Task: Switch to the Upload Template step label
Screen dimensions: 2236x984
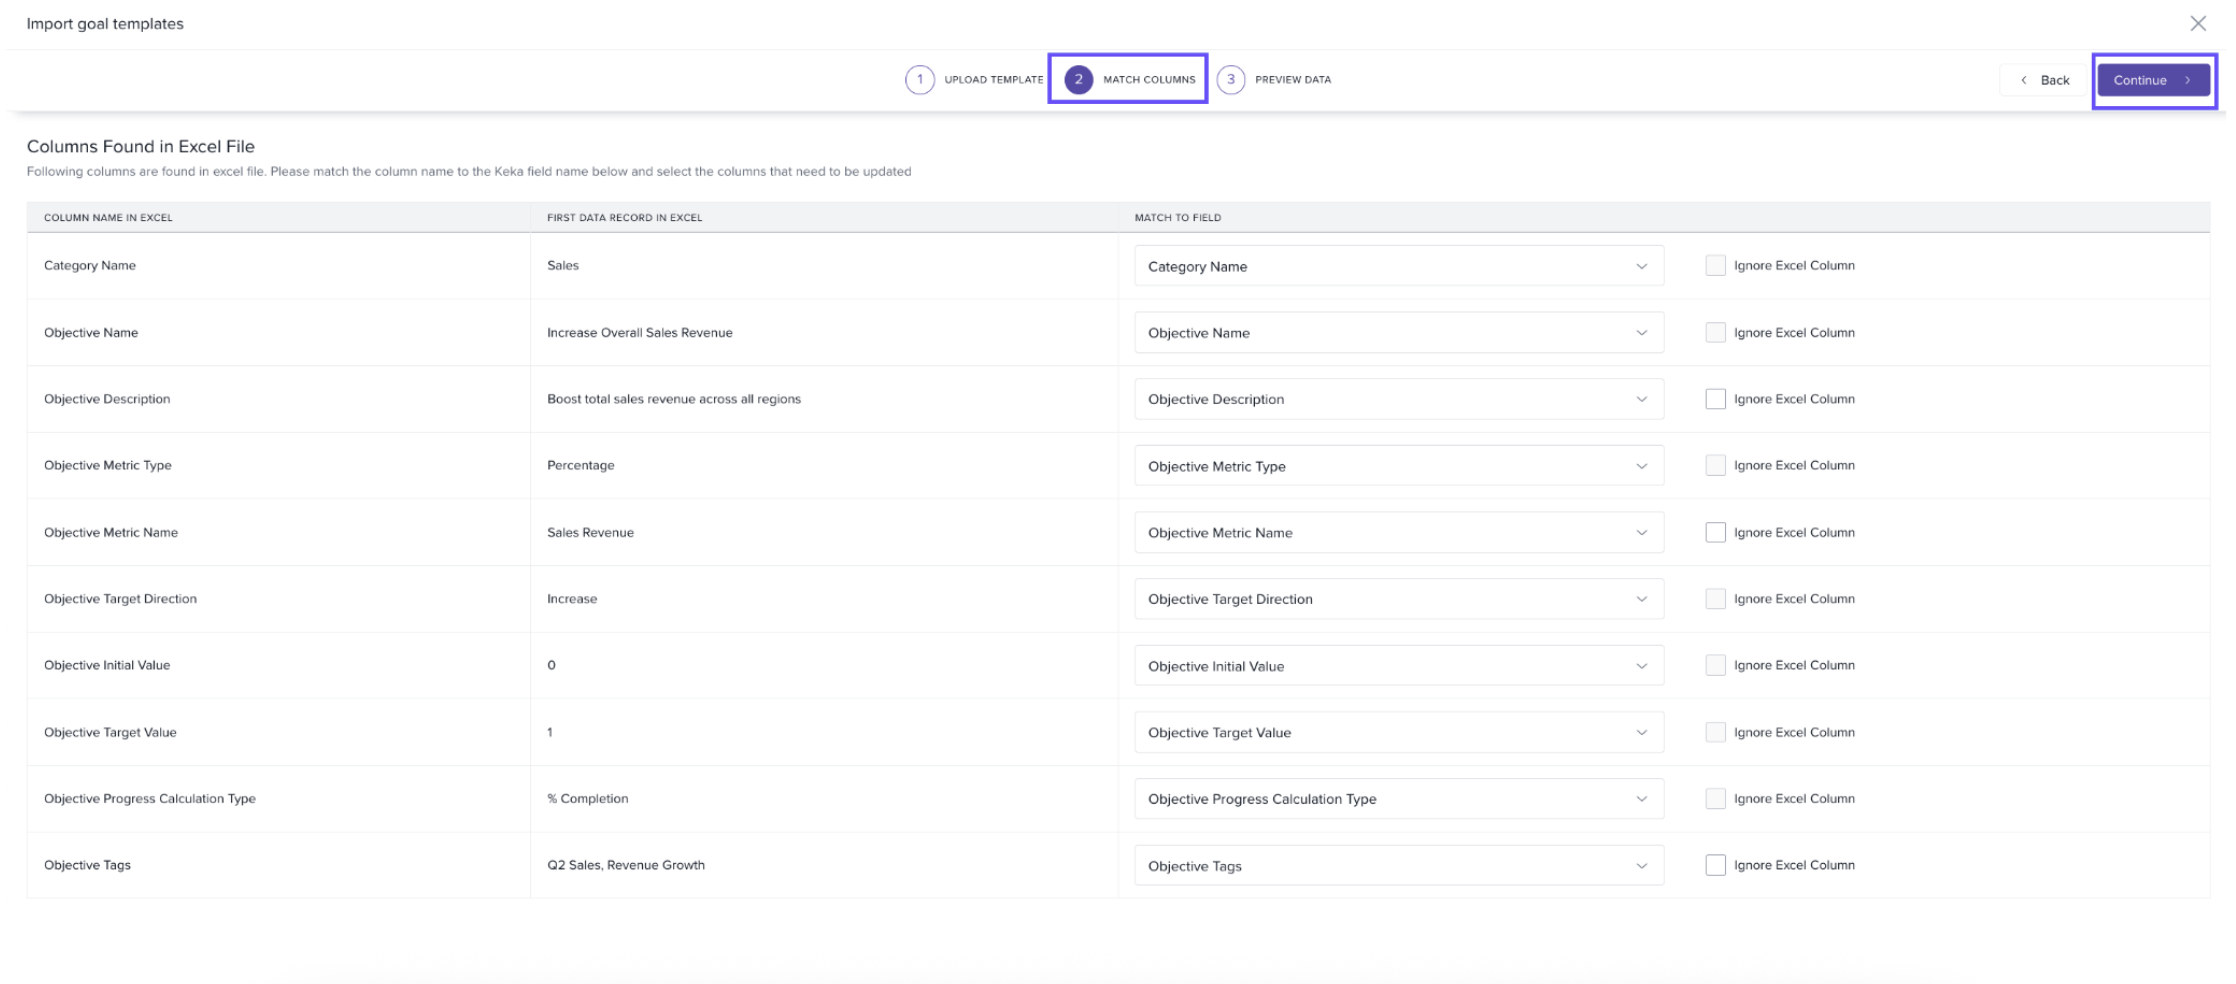Action: click(993, 80)
